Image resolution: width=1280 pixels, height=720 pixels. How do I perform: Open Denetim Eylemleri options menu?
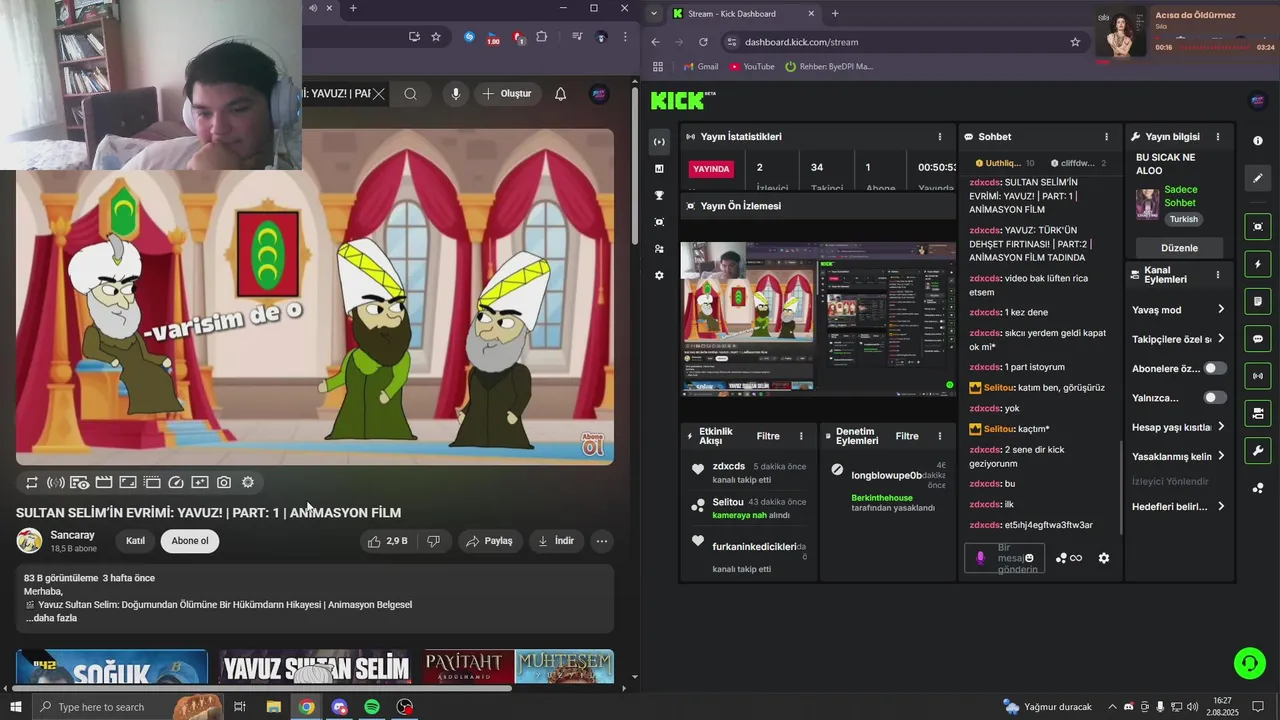coord(939,436)
